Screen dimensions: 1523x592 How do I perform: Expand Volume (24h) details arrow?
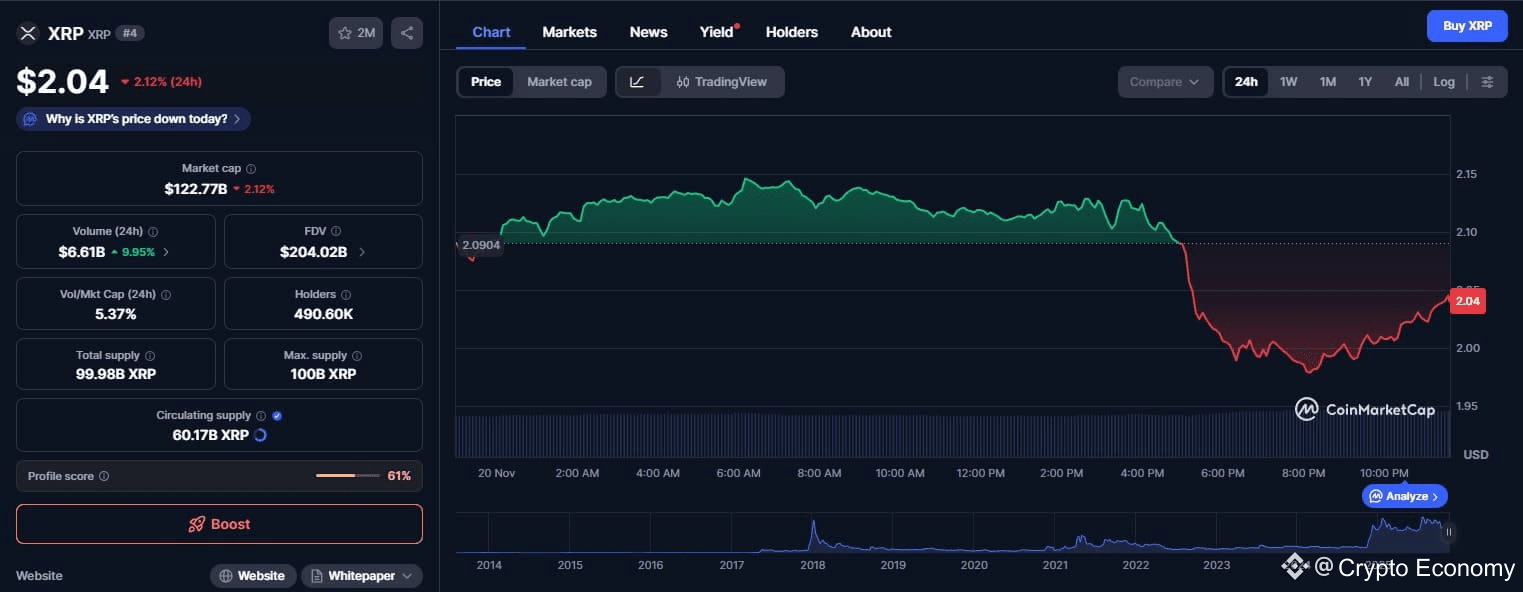pyautogui.click(x=166, y=252)
